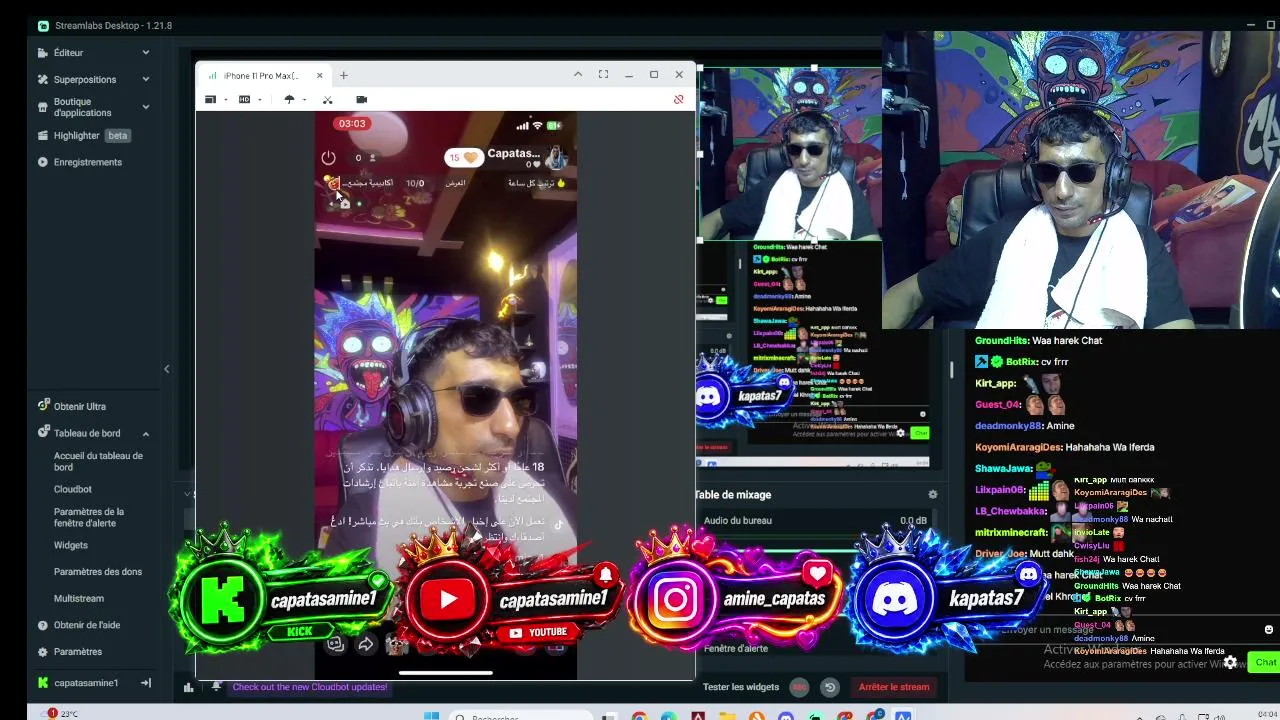The width and height of the screenshot is (1280, 720).
Task: Click the Highlighter lightbulb icon
Action: tap(43, 135)
